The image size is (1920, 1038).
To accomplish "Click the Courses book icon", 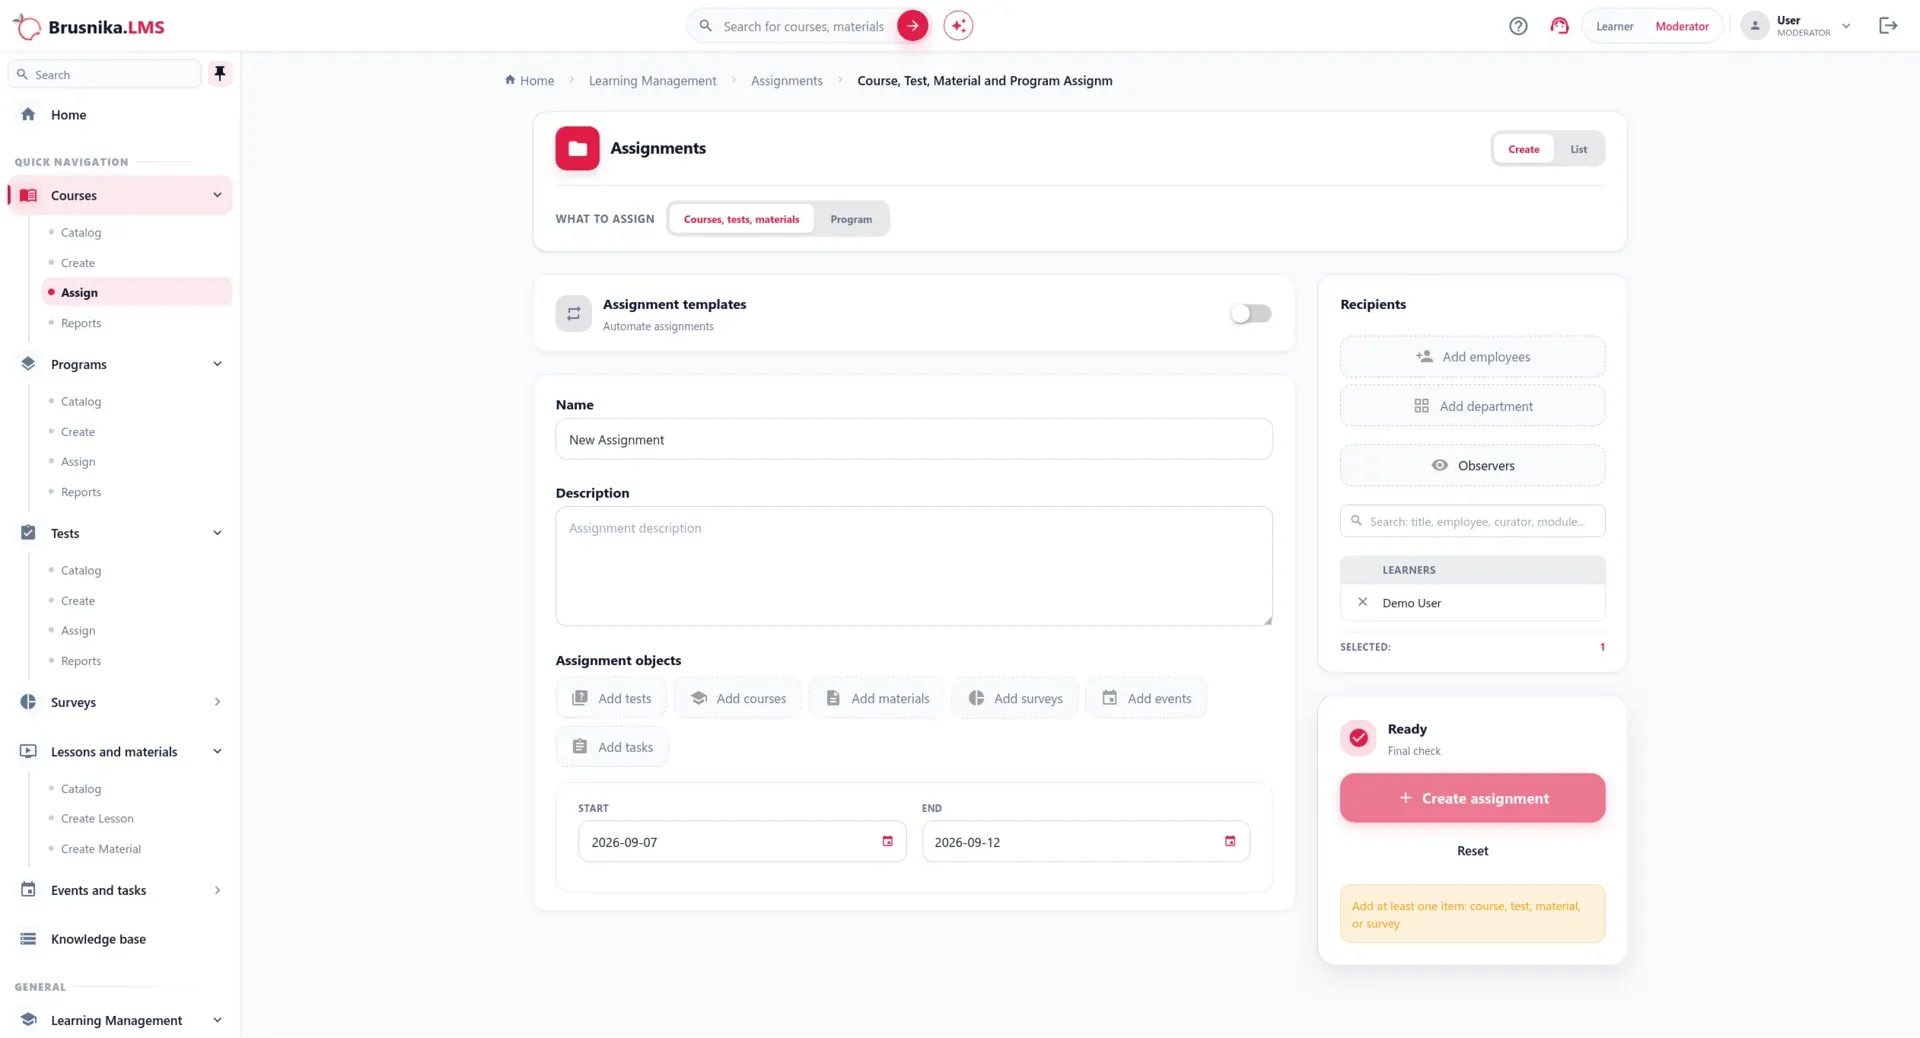I will [28, 195].
